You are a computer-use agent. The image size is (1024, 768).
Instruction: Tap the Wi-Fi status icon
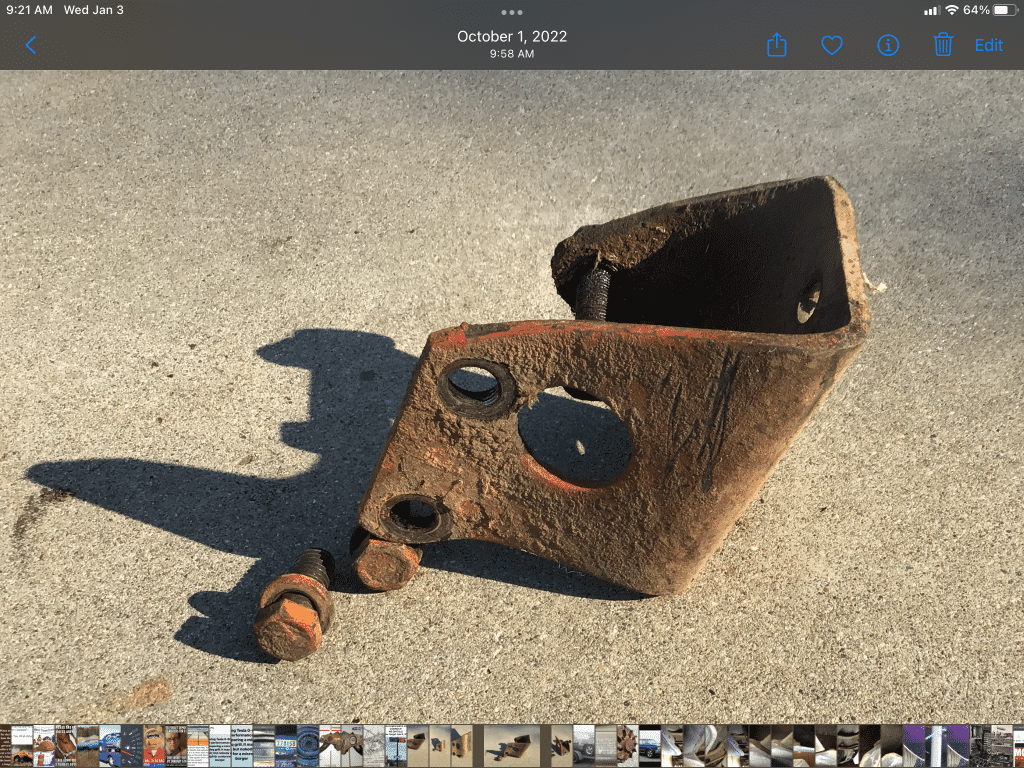(951, 10)
